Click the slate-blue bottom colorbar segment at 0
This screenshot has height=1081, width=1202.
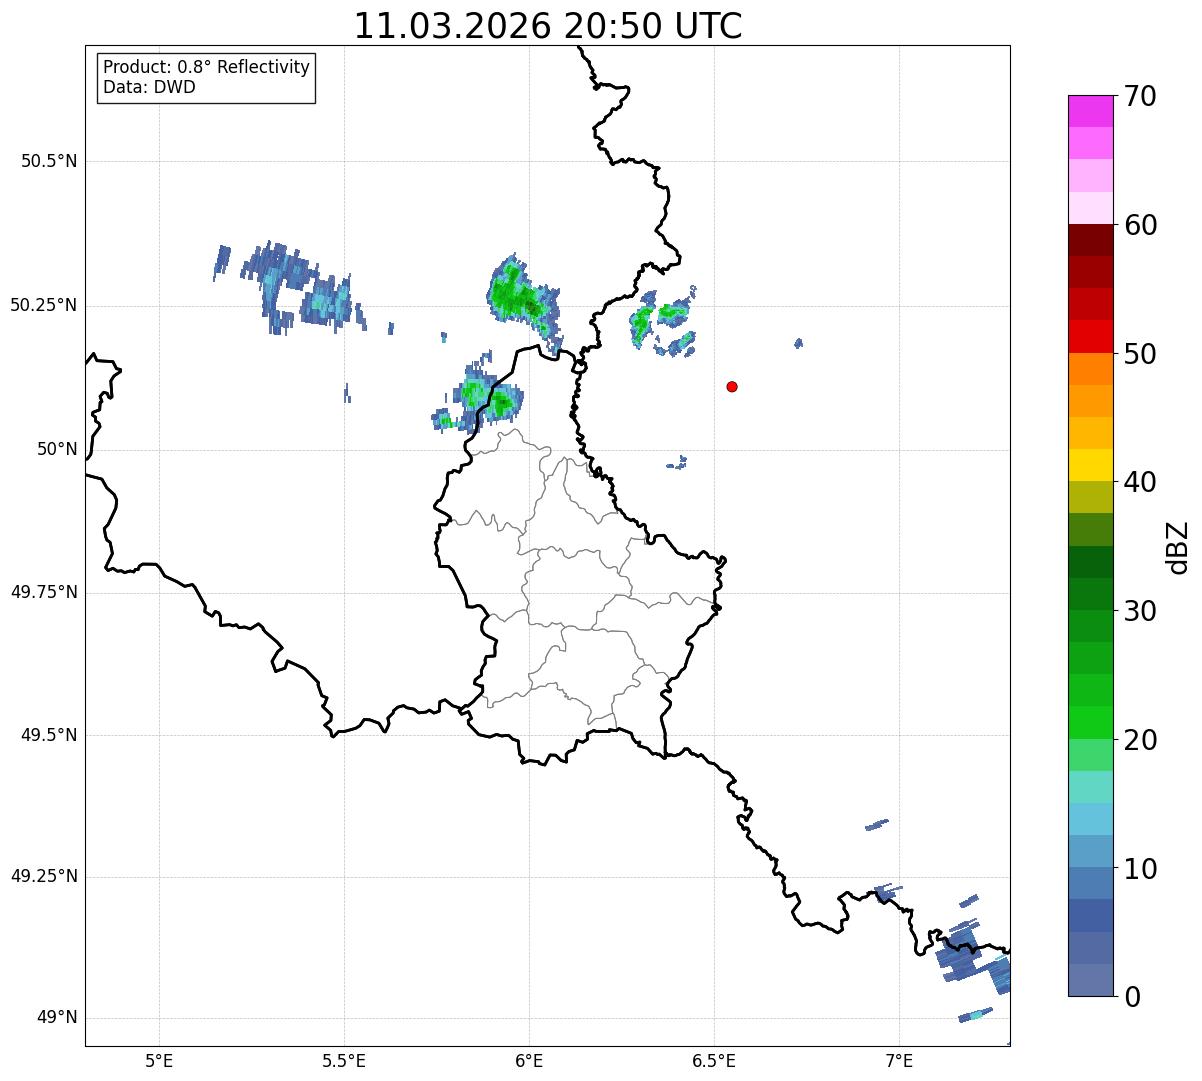tap(1090, 981)
